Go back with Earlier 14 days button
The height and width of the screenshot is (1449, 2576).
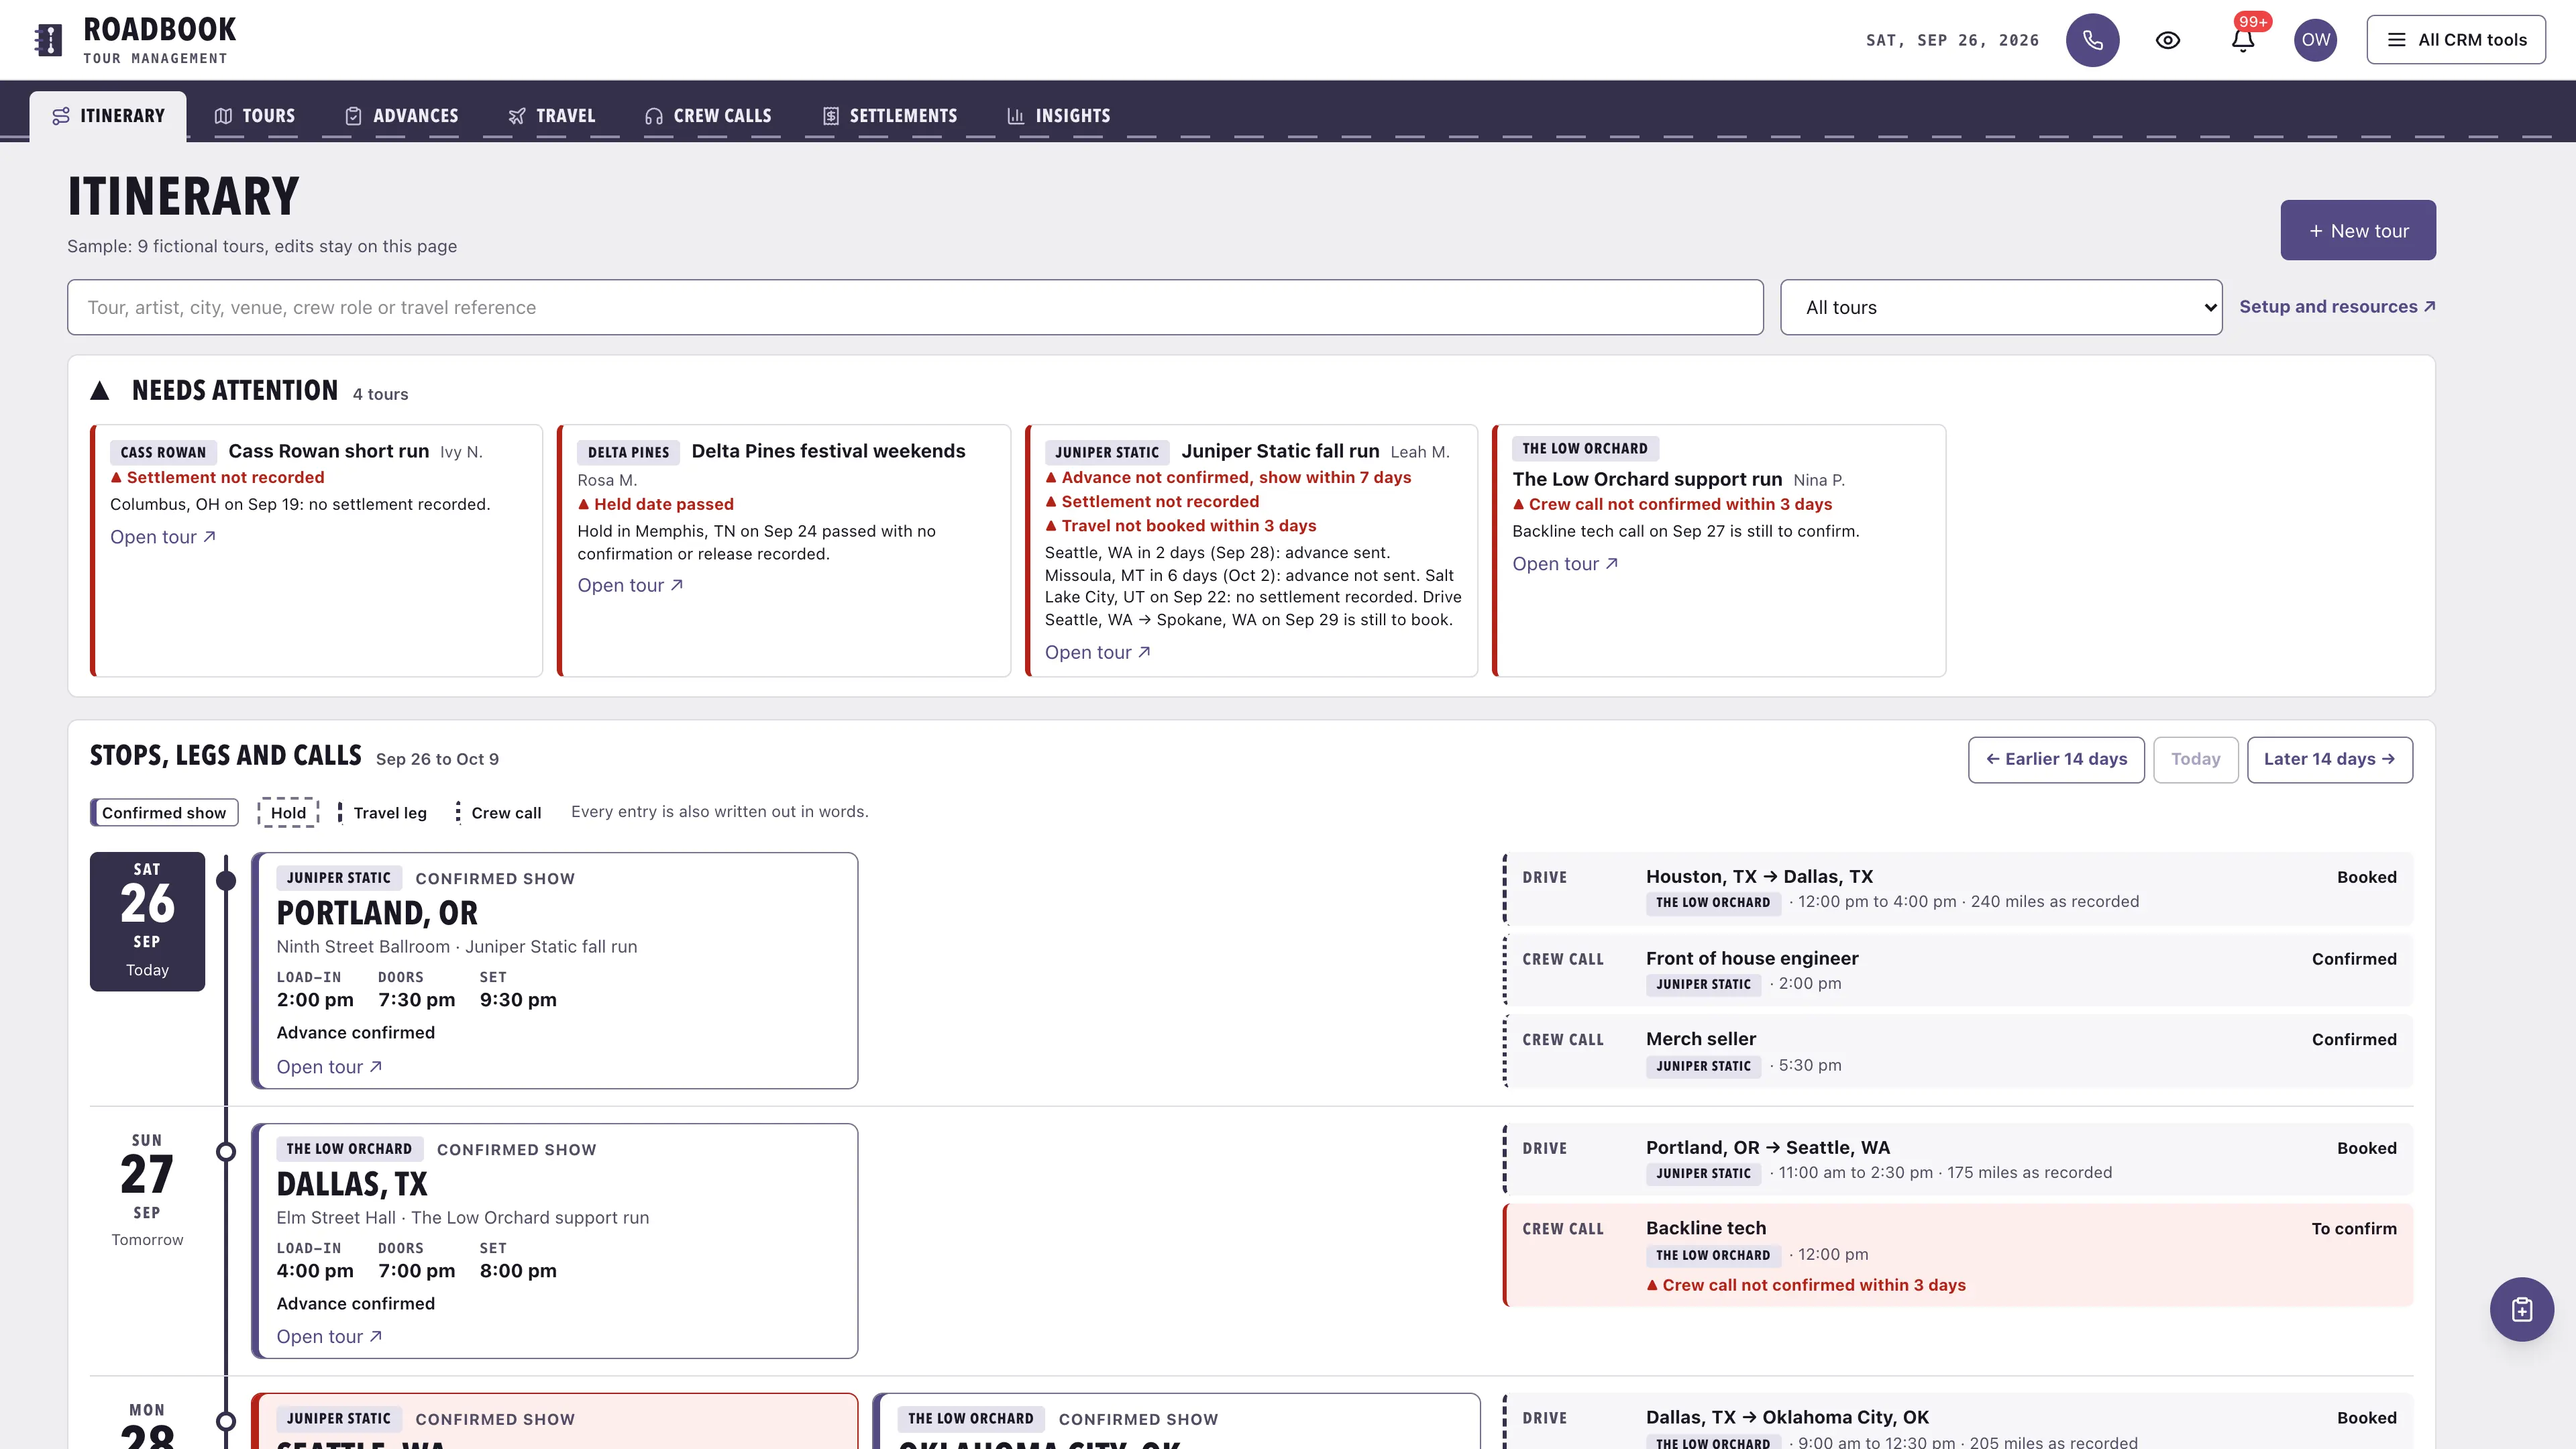click(2056, 760)
